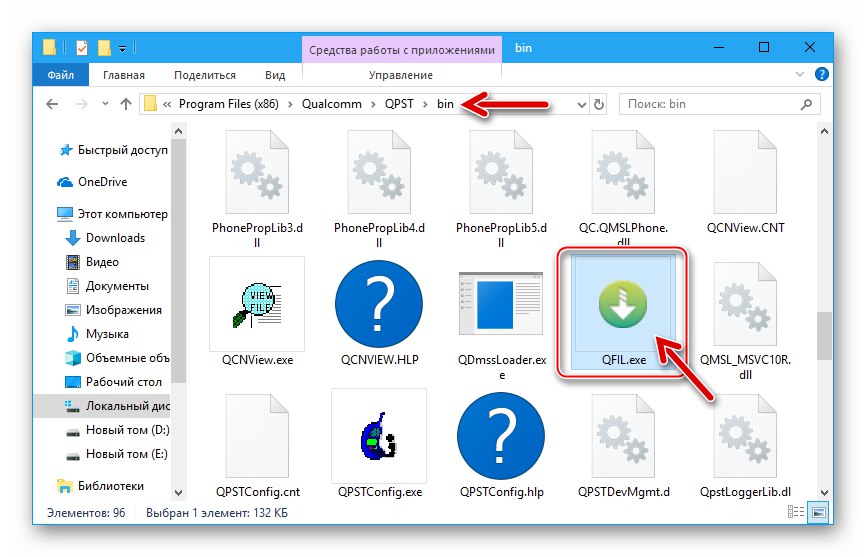The width and height of the screenshot is (866, 557).
Task: Open the recent locations dropdown arrow
Action: [105, 104]
